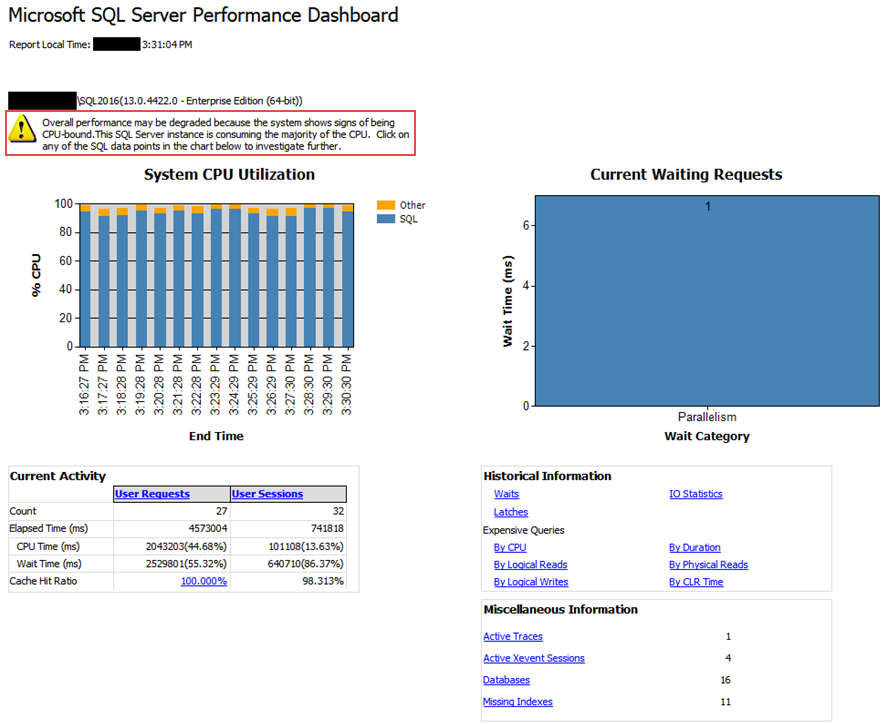Click the Parallelism wait bar in chart
Screen dimensions: 884x724
[707, 301]
